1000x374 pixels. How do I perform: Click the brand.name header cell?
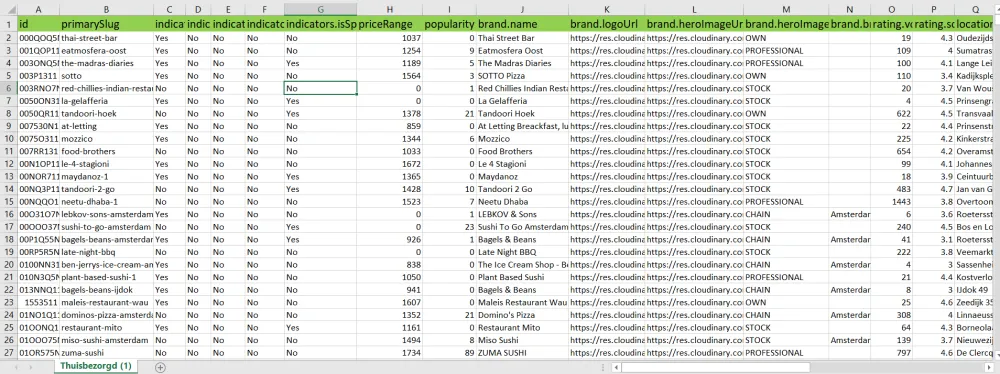point(522,24)
